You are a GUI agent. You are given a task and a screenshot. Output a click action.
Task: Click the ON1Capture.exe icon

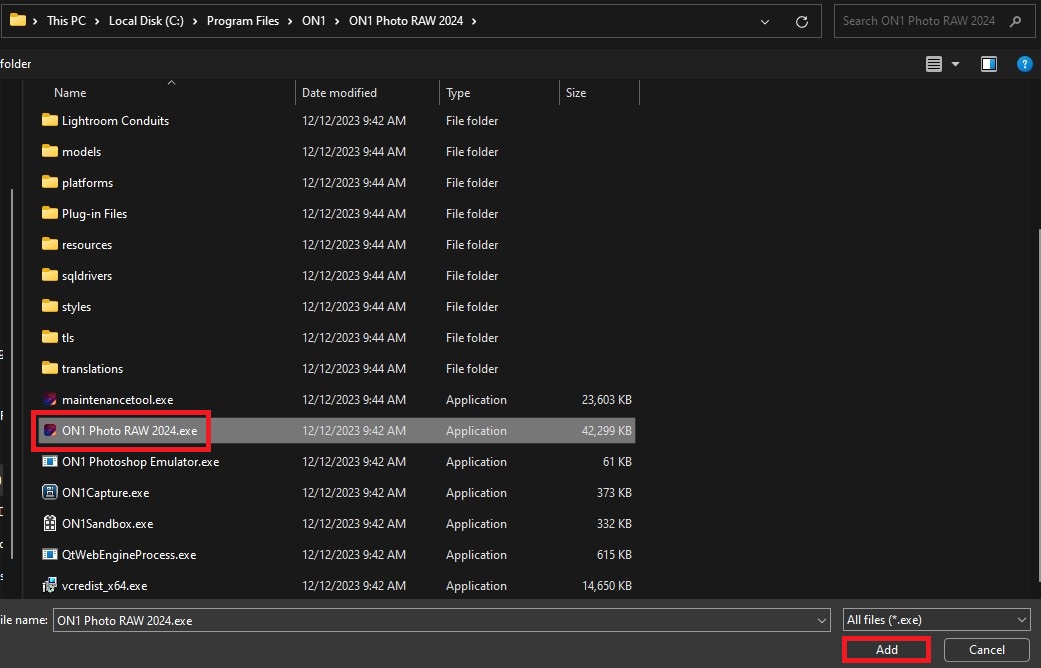click(x=50, y=492)
